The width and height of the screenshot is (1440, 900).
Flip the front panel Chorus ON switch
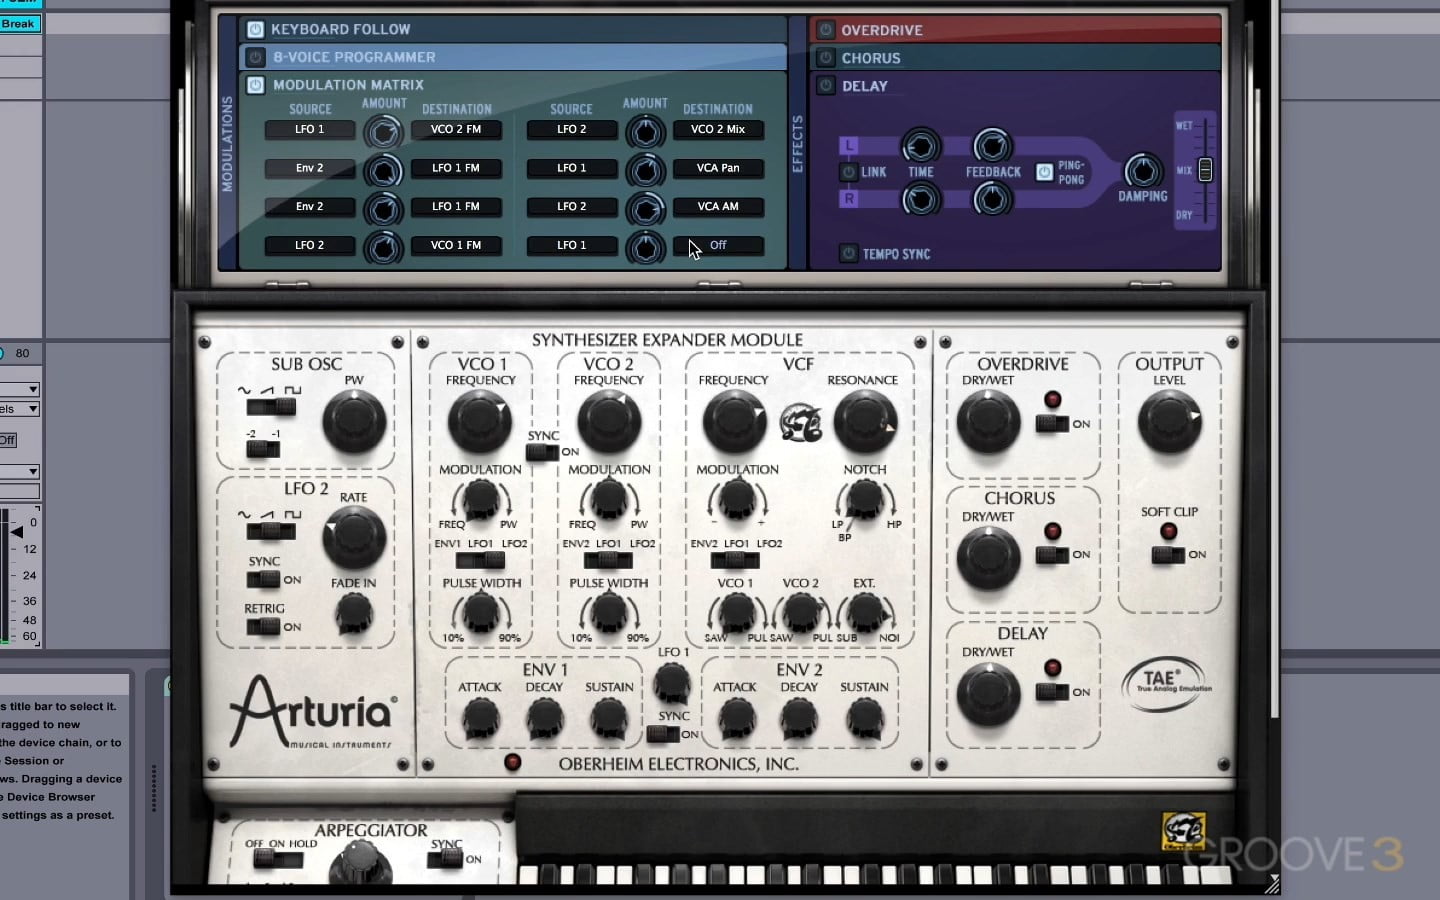coord(1052,554)
